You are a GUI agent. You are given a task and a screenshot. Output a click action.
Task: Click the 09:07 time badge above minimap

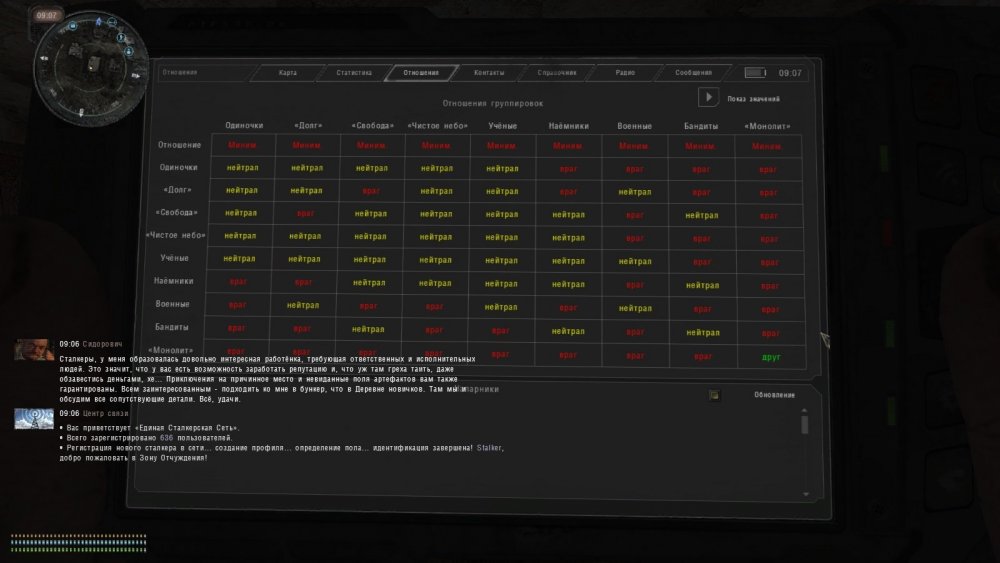[47, 15]
